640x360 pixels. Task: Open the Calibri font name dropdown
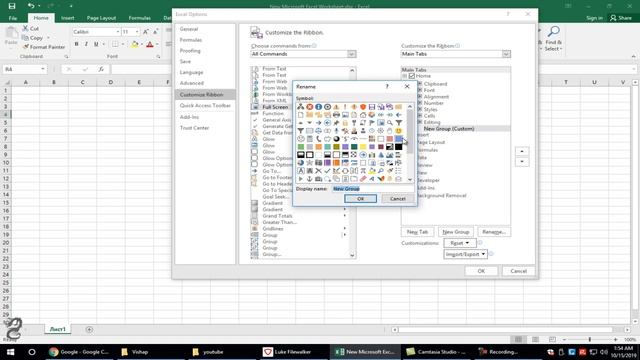point(118,31)
